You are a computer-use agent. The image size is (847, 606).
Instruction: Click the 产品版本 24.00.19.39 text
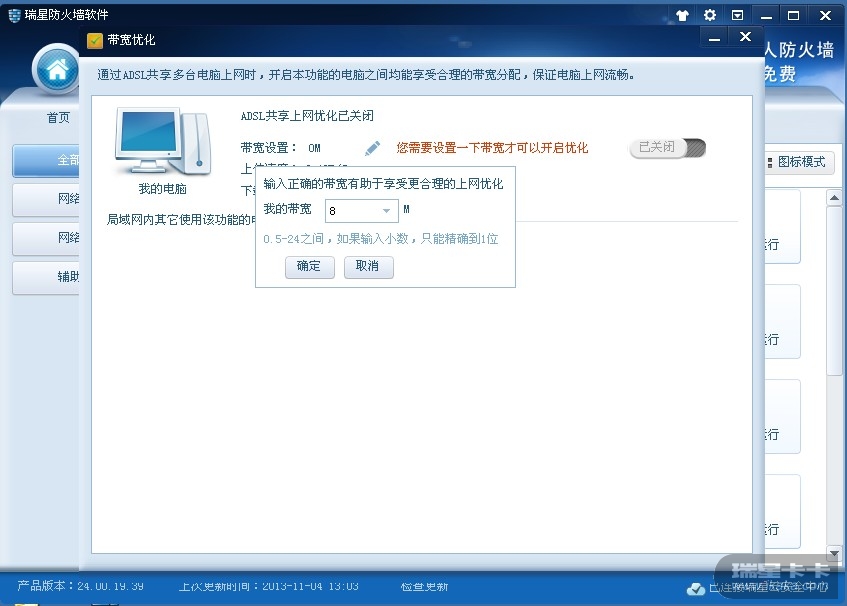80,586
